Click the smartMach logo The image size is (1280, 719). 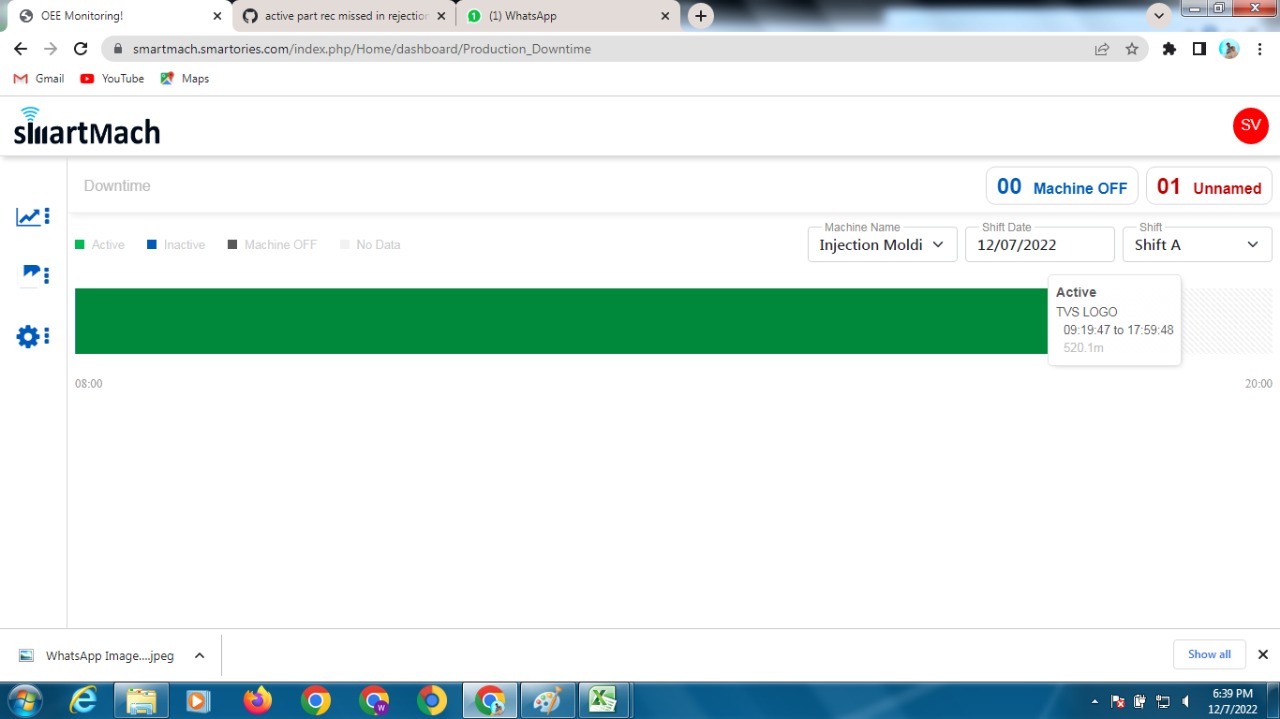tap(86, 126)
